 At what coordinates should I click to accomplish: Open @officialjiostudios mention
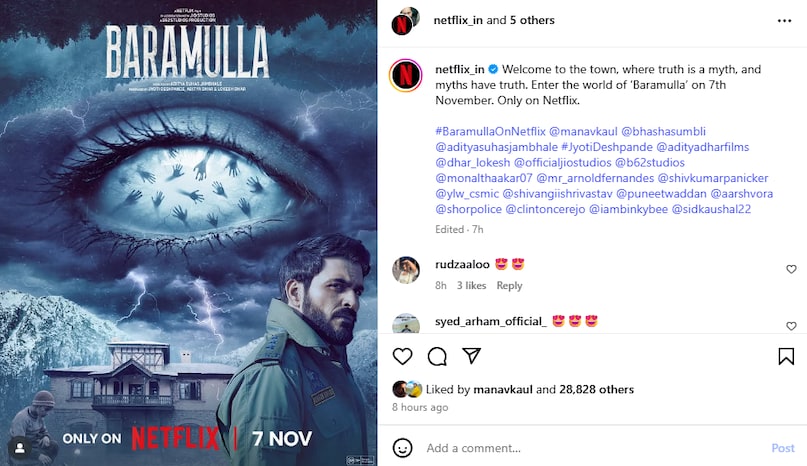563,163
